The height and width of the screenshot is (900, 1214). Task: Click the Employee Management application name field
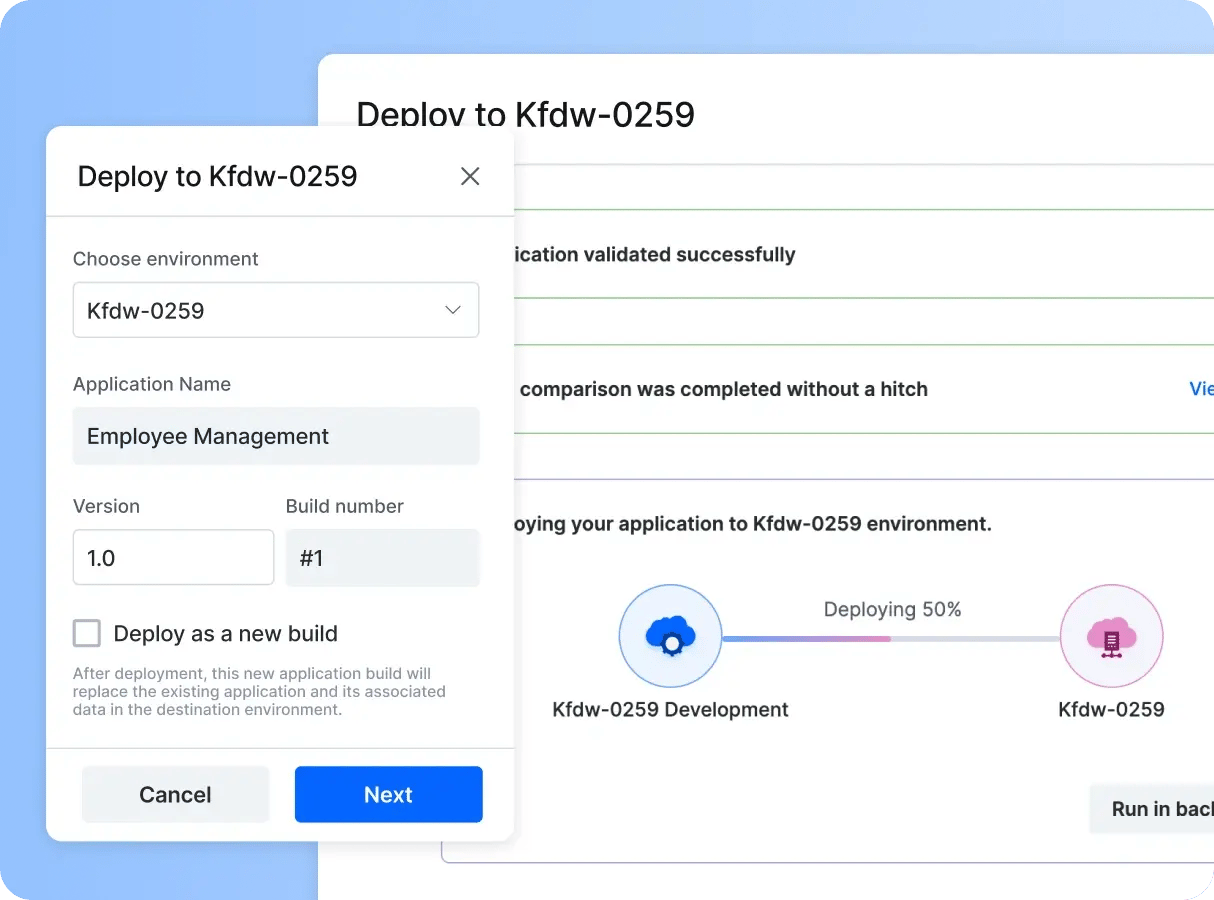[275, 436]
